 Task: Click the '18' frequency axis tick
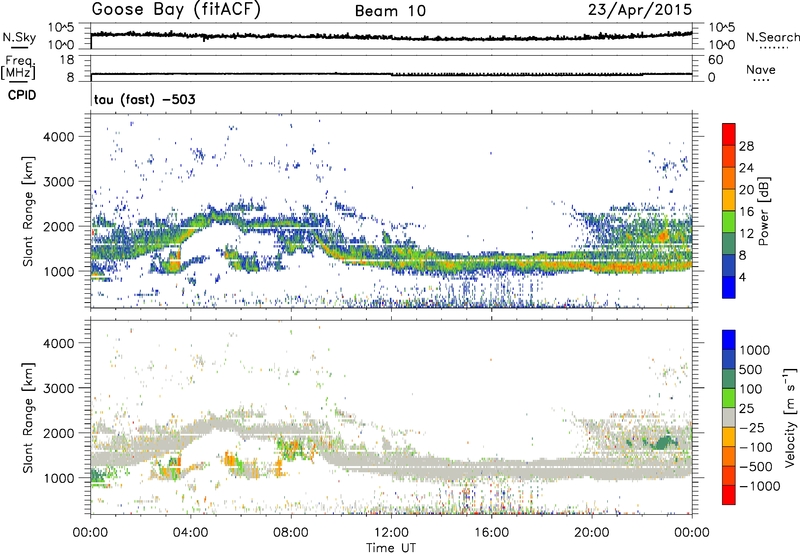[67, 60]
